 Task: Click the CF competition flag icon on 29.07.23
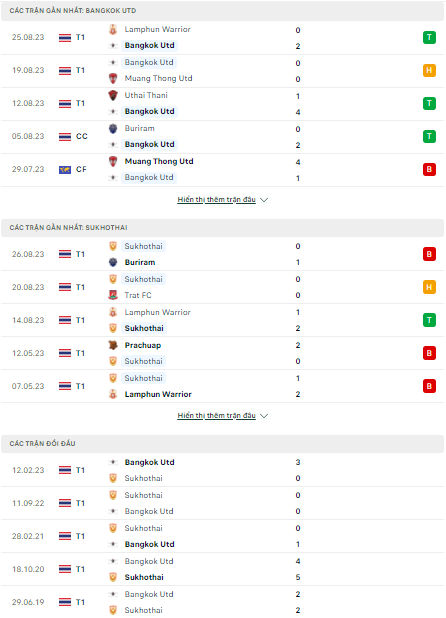[65, 169]
